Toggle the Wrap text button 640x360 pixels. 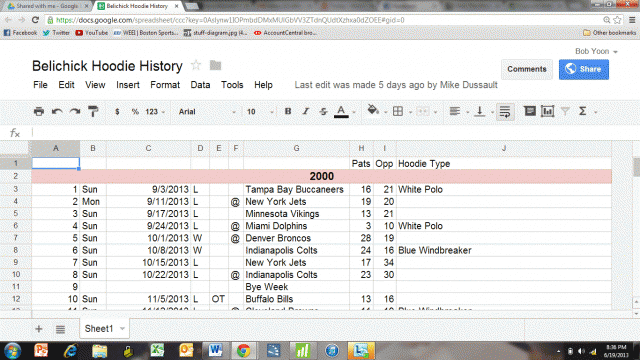pyautogui.click(x=505, y=111)
